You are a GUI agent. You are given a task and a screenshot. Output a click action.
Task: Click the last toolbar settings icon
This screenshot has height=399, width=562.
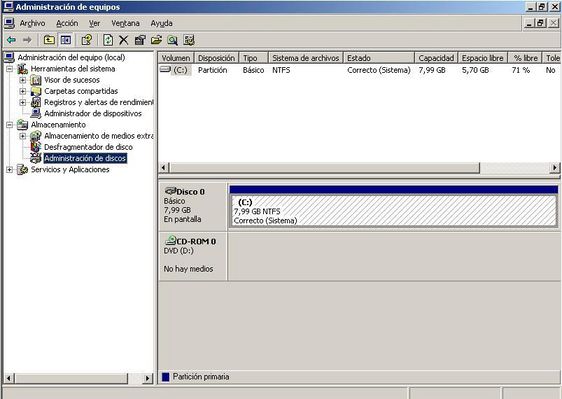point(189,40)
